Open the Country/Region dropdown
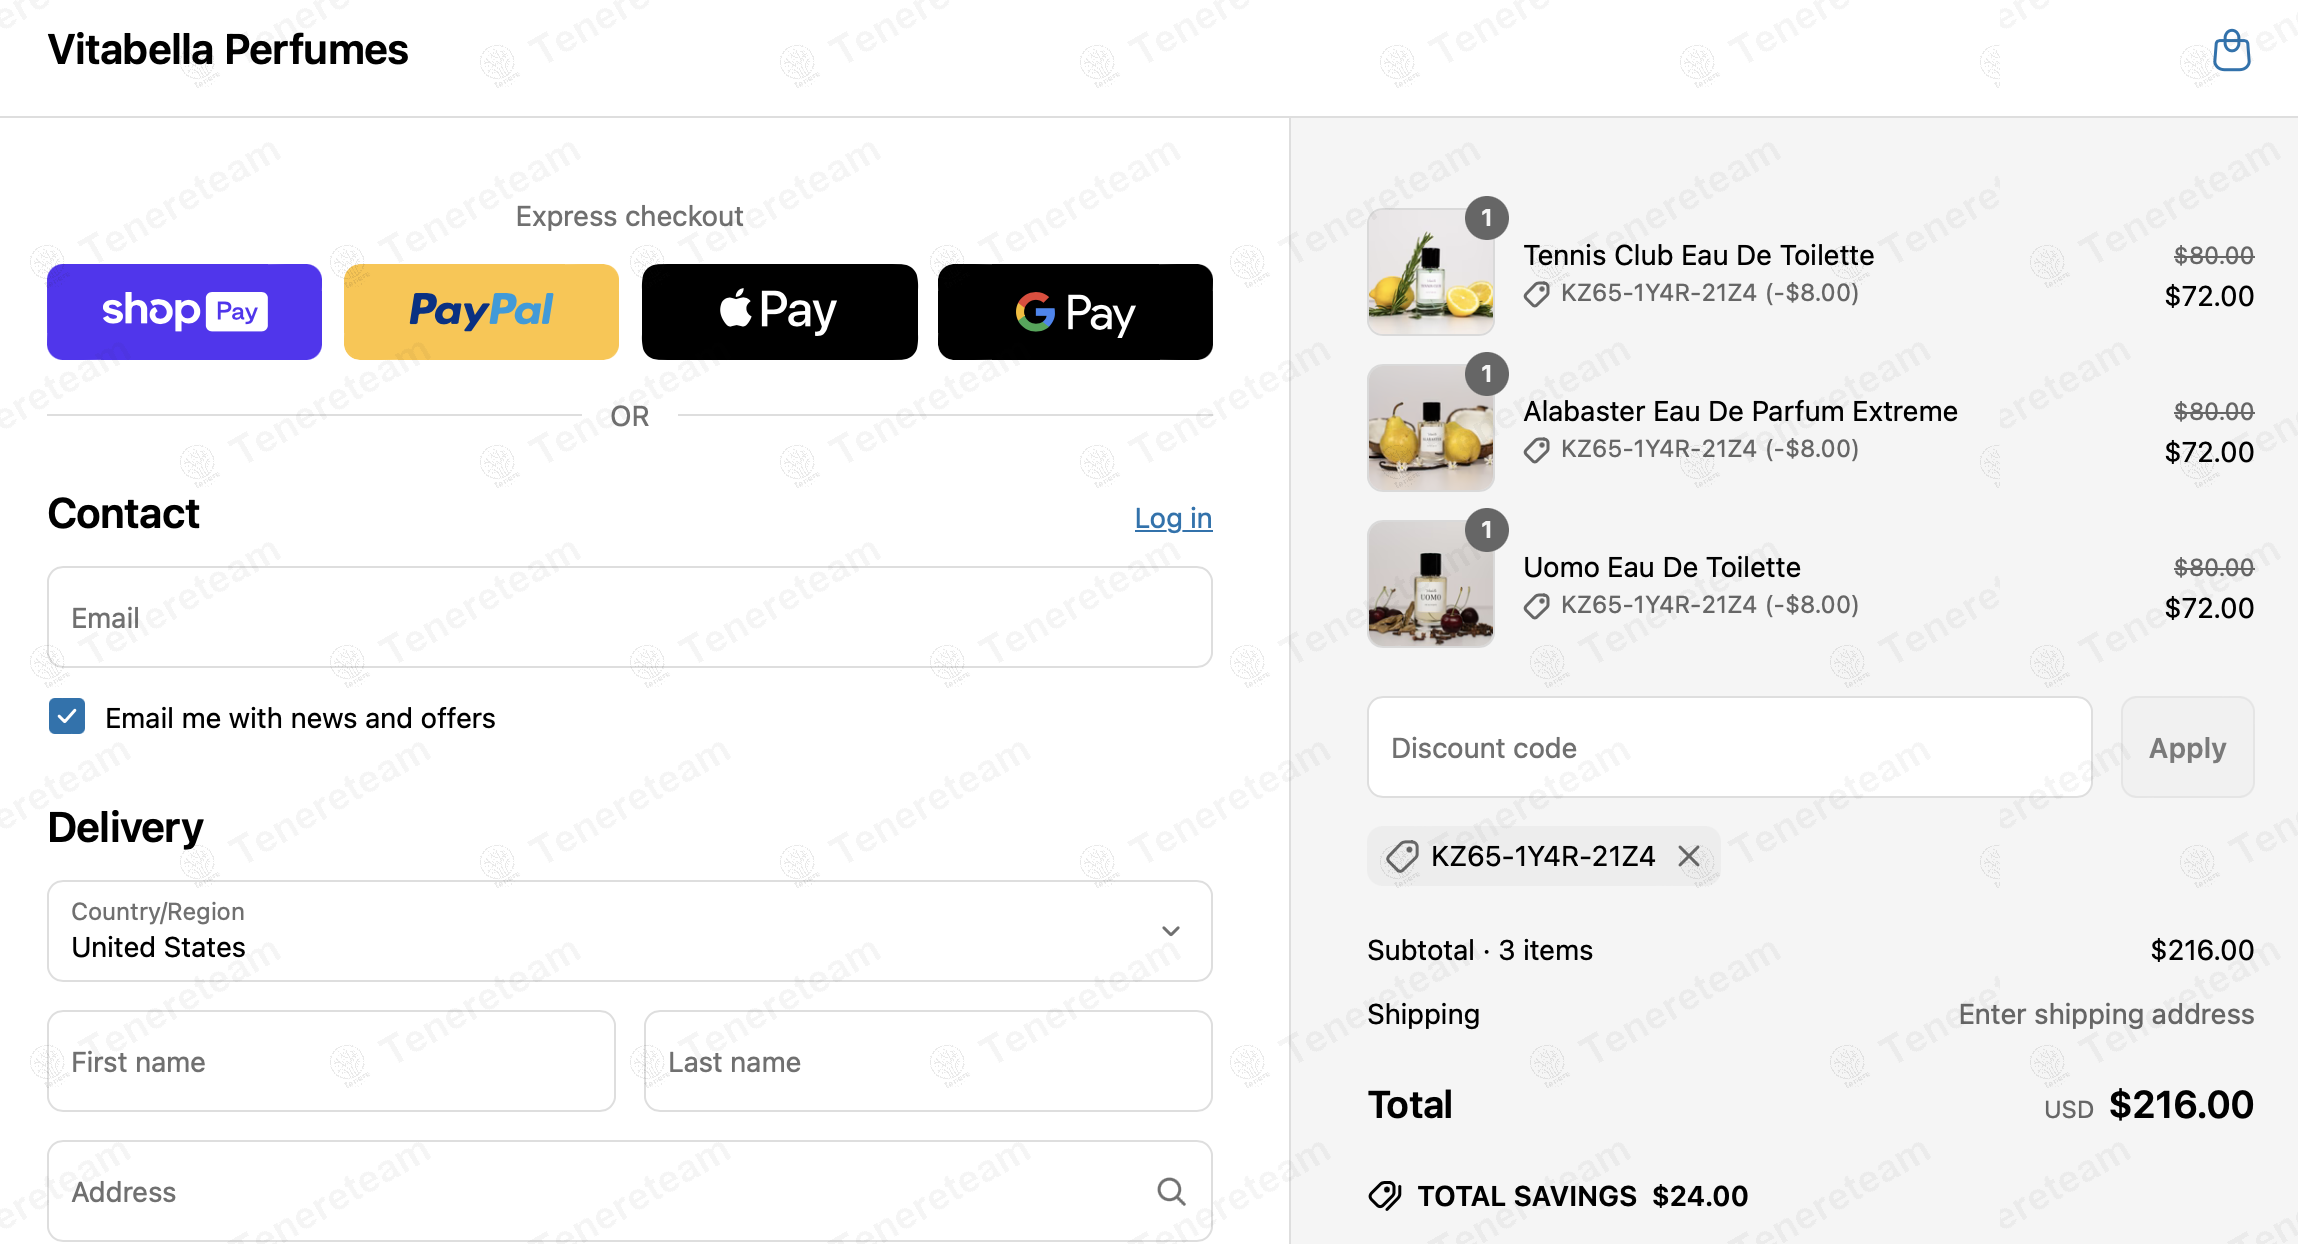Viewport: 2298px width, 1244px height. coord(630,931)
